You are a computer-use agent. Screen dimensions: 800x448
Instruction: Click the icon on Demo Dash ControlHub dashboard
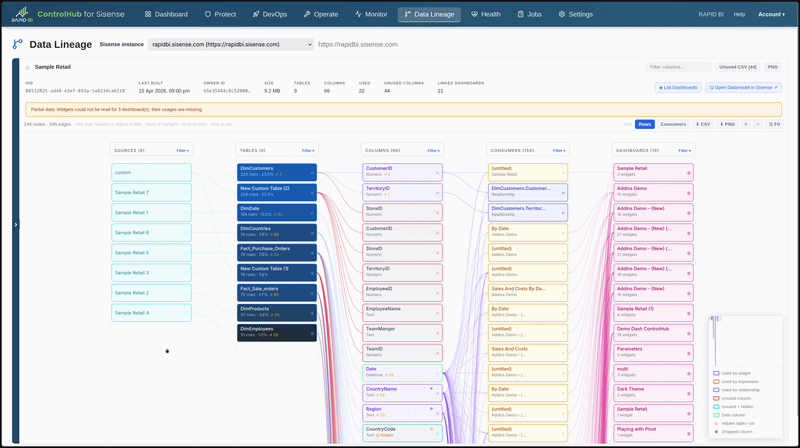689,334
